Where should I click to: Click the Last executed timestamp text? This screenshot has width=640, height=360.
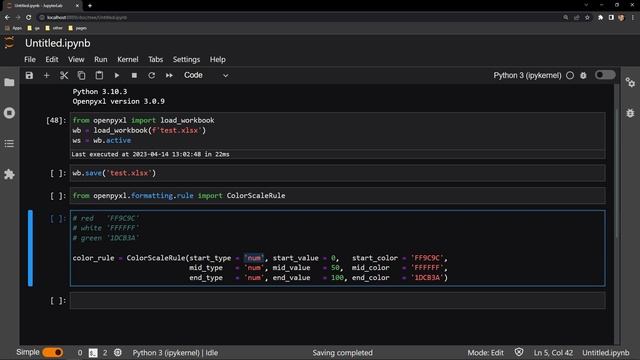click(150, 154)
